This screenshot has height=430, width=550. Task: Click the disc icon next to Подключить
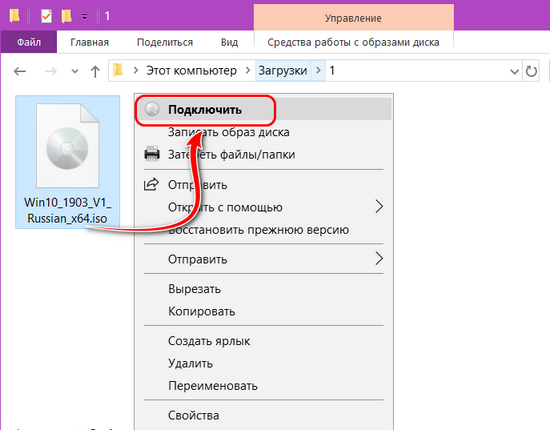(x=152, y=109)
